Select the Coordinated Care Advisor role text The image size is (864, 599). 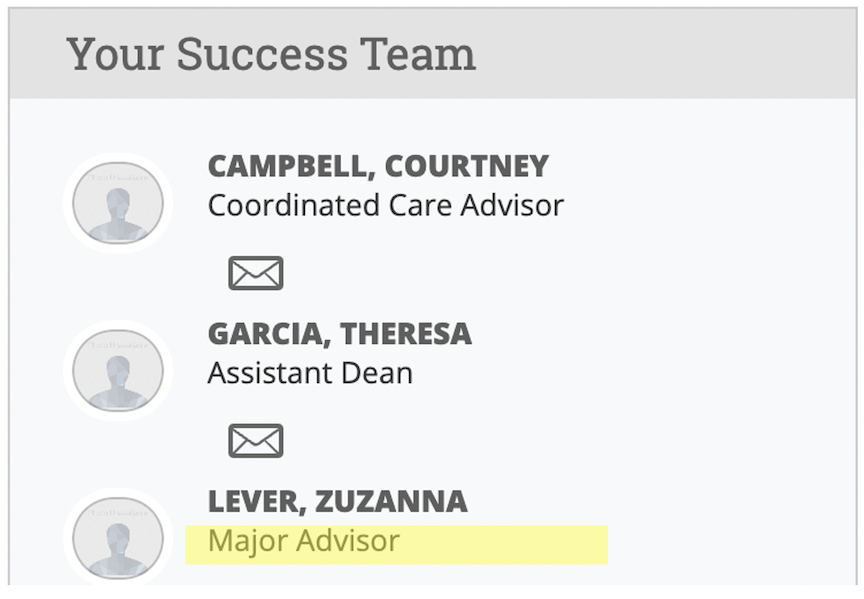(386, 206)
